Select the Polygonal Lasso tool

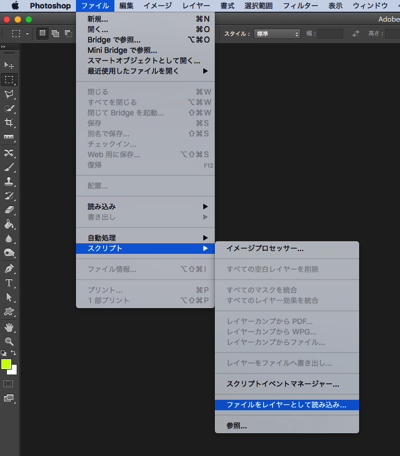9,94
